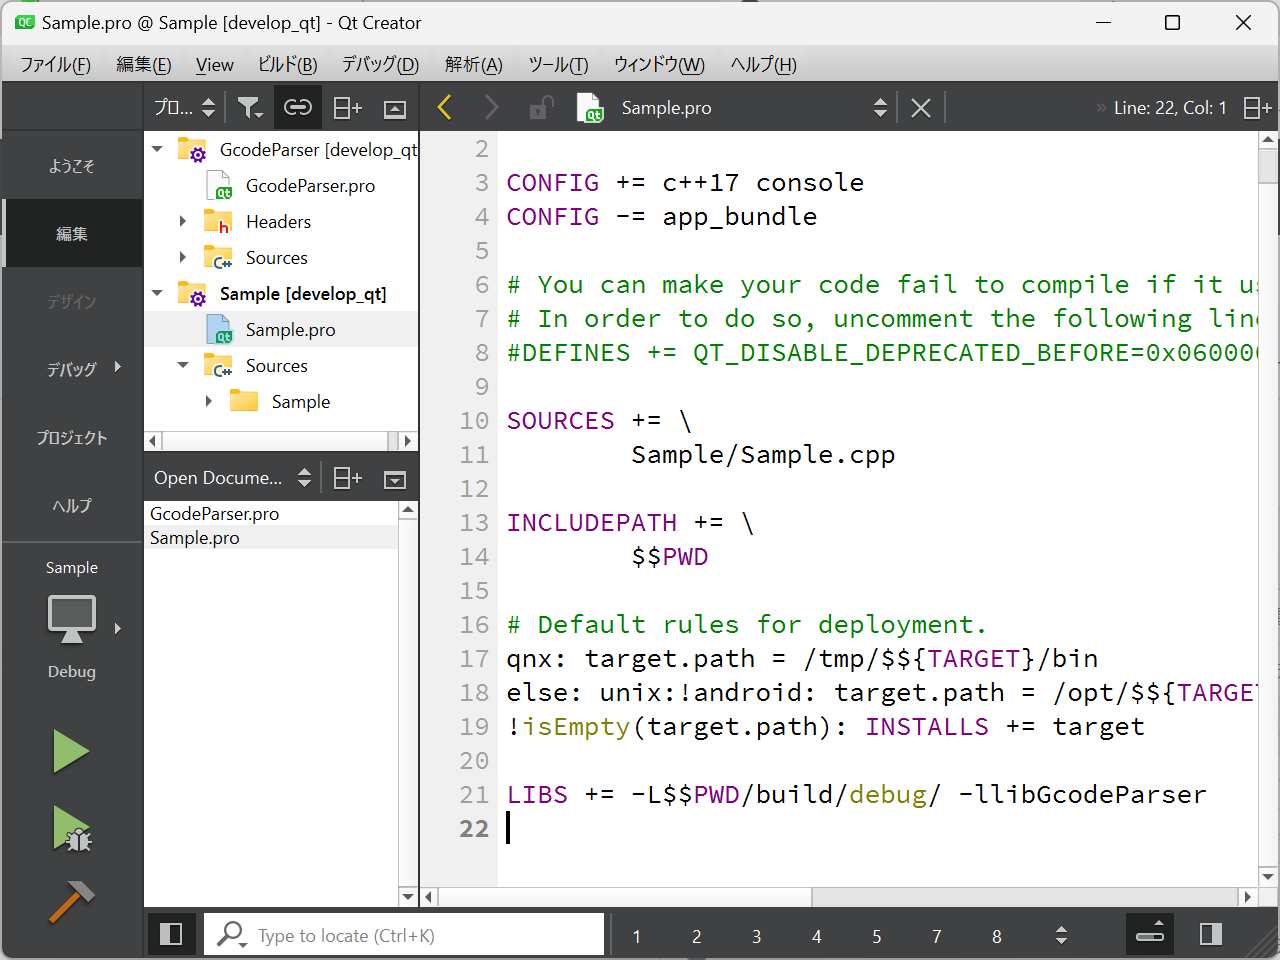Expand Sources under GcodeParser
Viewport: 1280px width, 960px height.
(183, 257)
